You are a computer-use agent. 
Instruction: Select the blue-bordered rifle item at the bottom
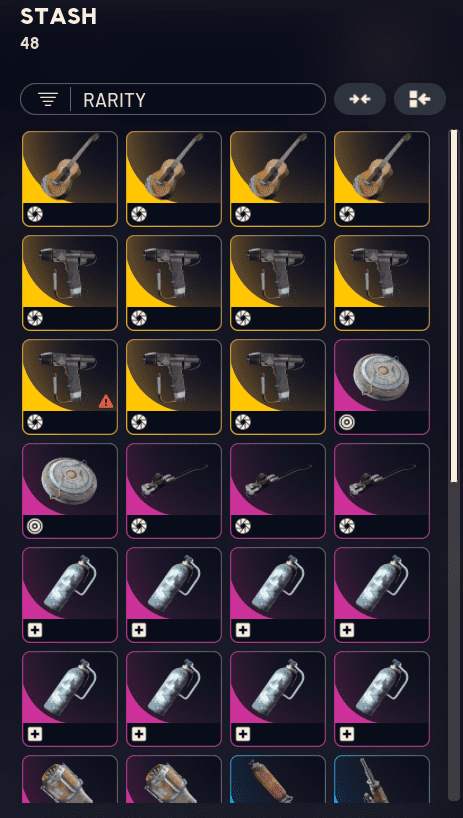click(x=382, y=779)
